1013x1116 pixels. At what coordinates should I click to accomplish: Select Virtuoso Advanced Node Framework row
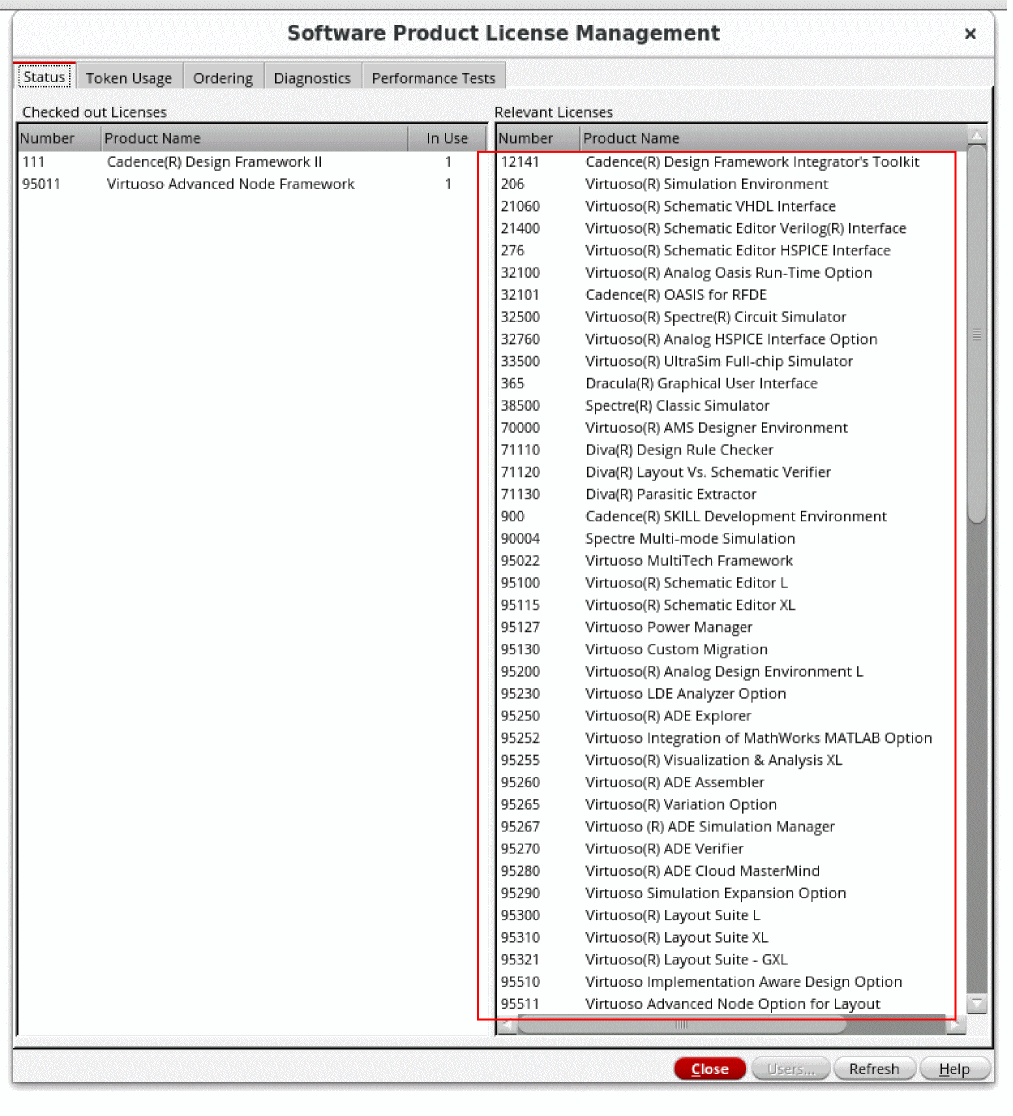coord(254,185)
